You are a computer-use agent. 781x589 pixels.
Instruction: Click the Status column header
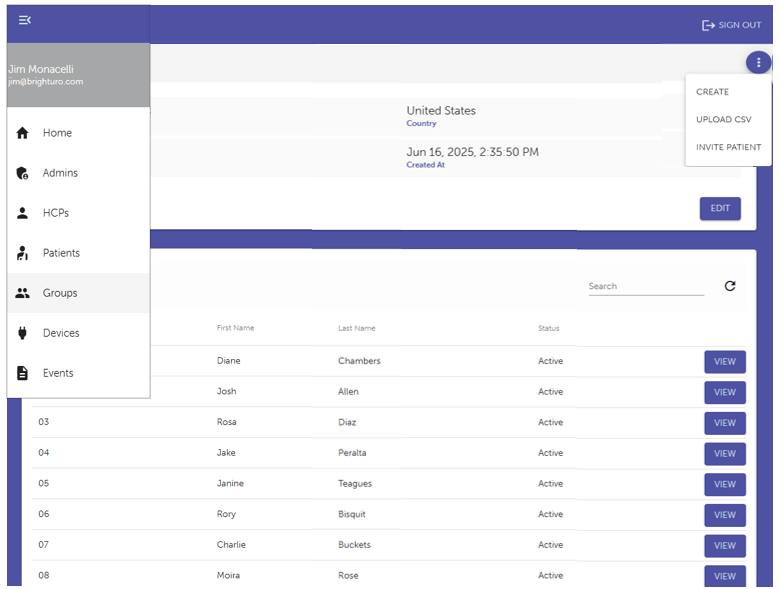pos(548,328)
